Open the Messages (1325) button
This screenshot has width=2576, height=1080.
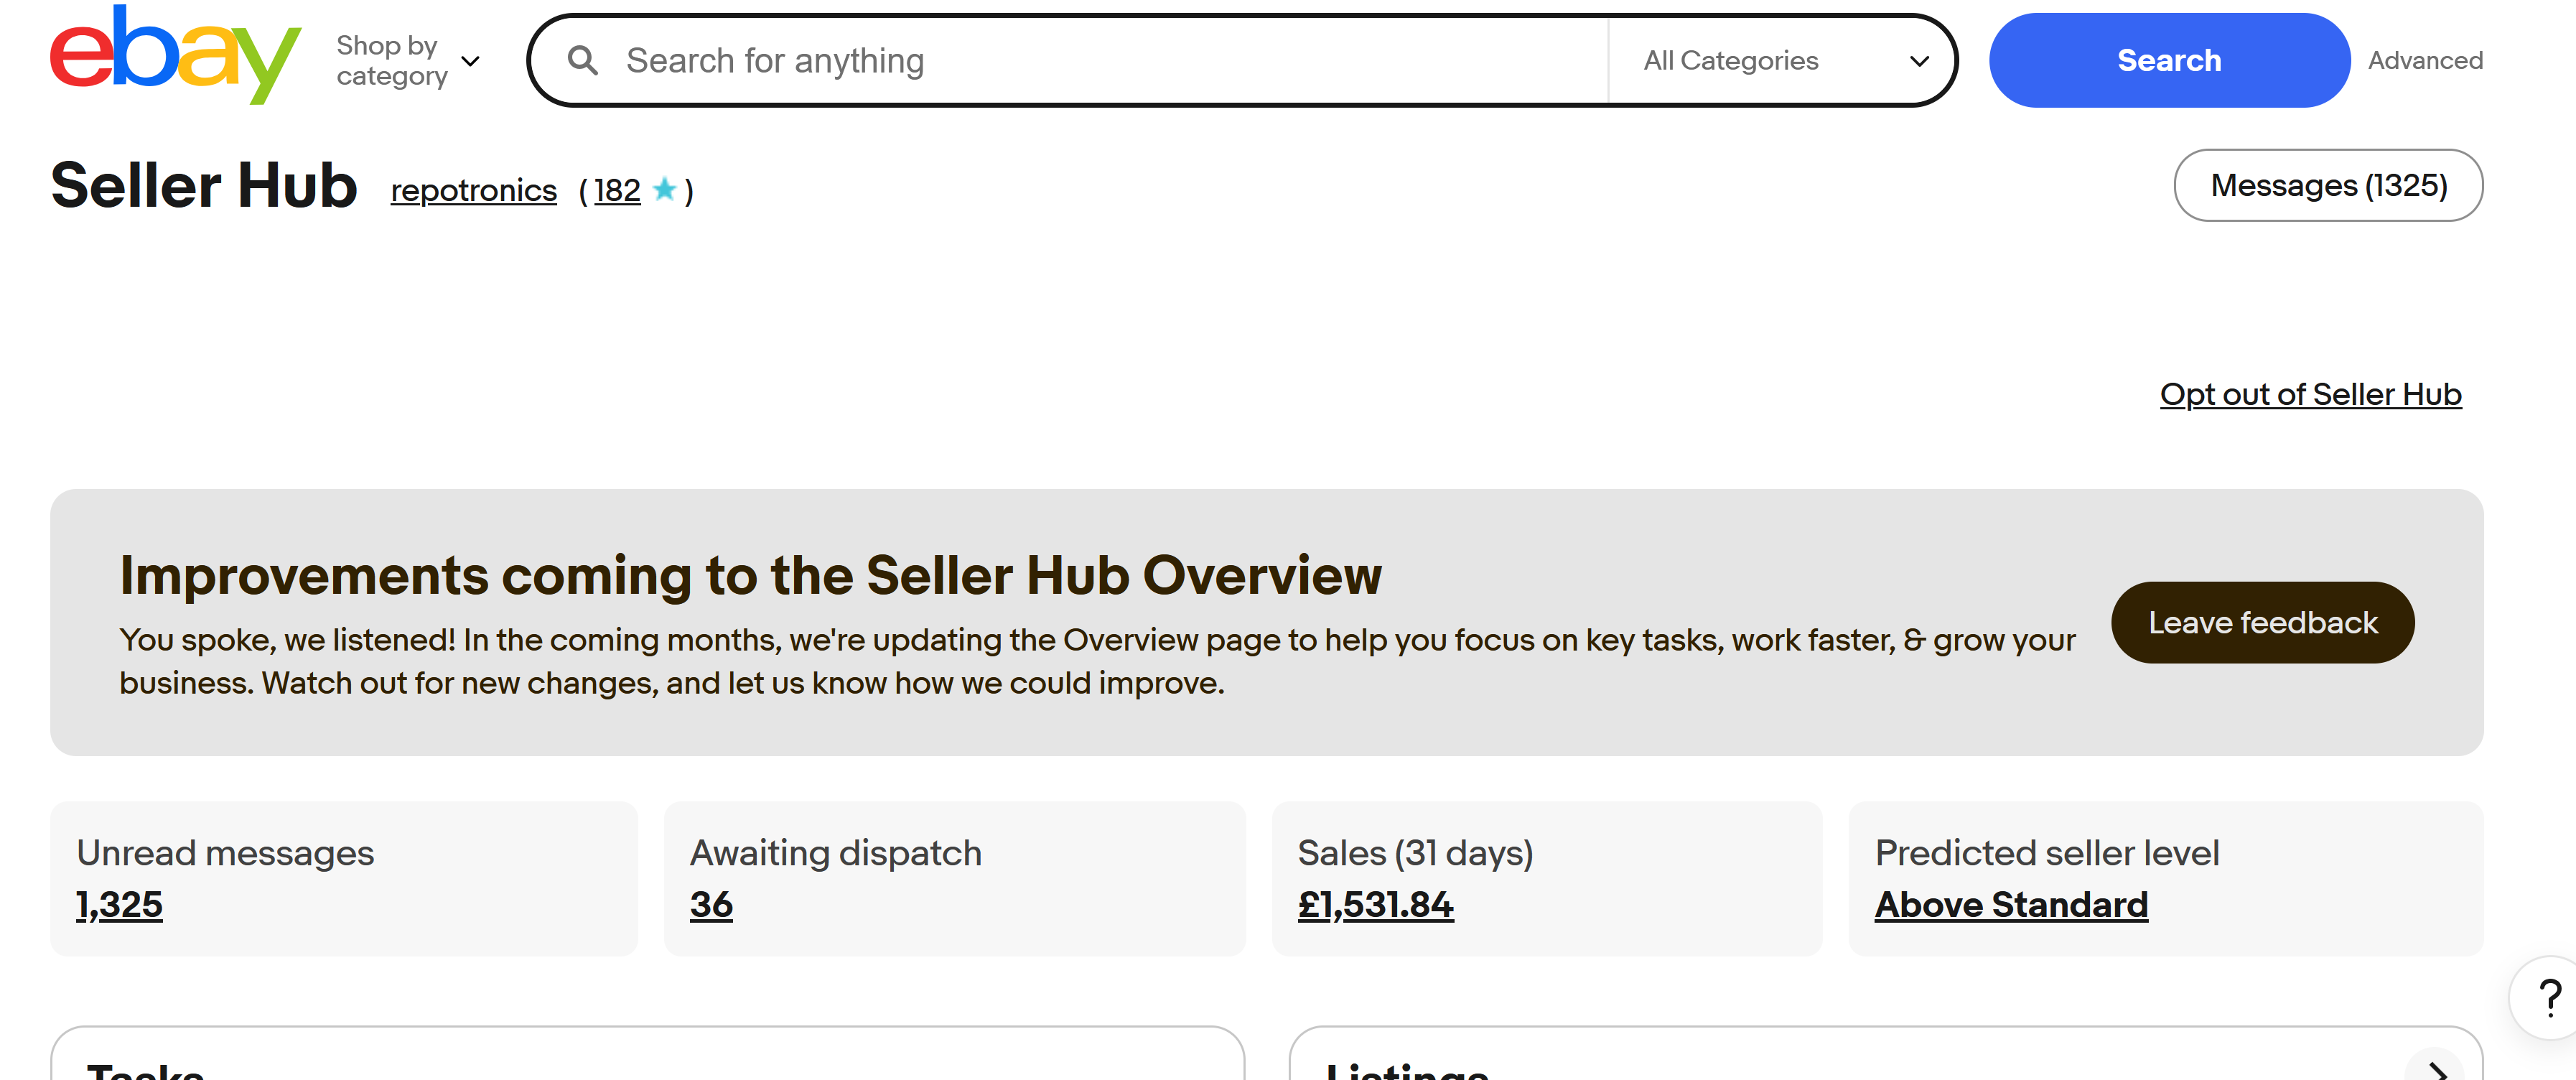(x=2328, y=185)
